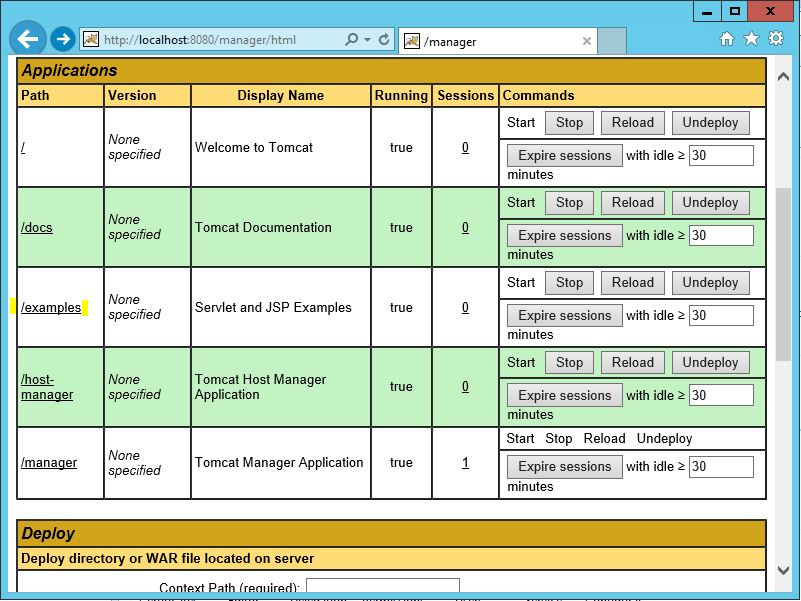
Task: Close the /manager tab
Action: click(x=587, y=41)
